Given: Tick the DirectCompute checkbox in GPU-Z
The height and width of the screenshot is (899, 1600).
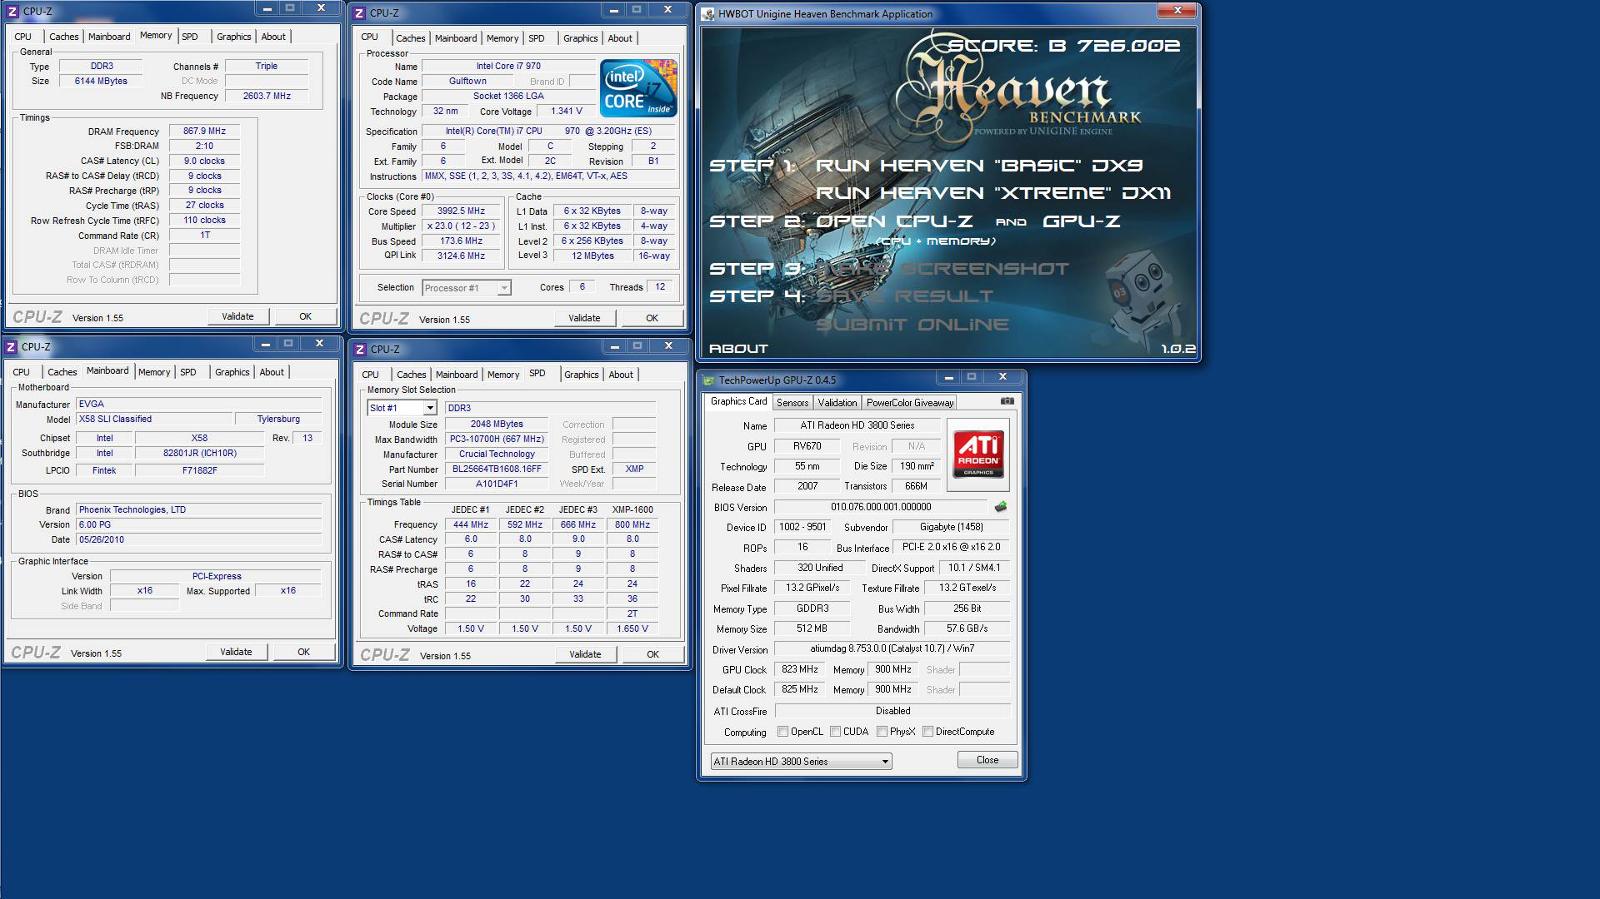Looking at the screenshot, I should (x=928, y=732).
